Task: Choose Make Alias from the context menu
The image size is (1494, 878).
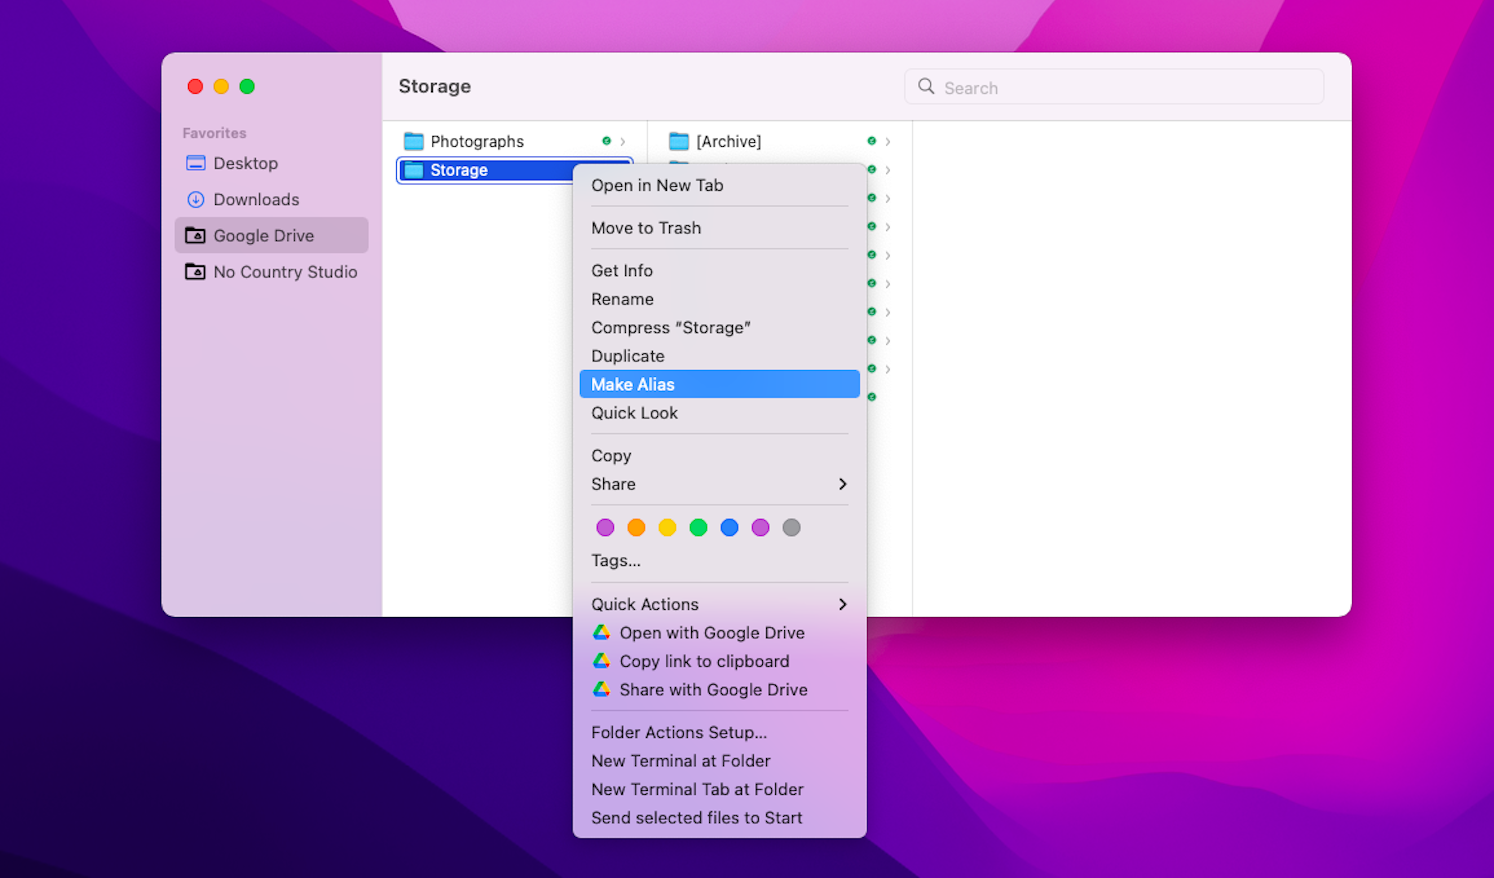Action: 633,384
